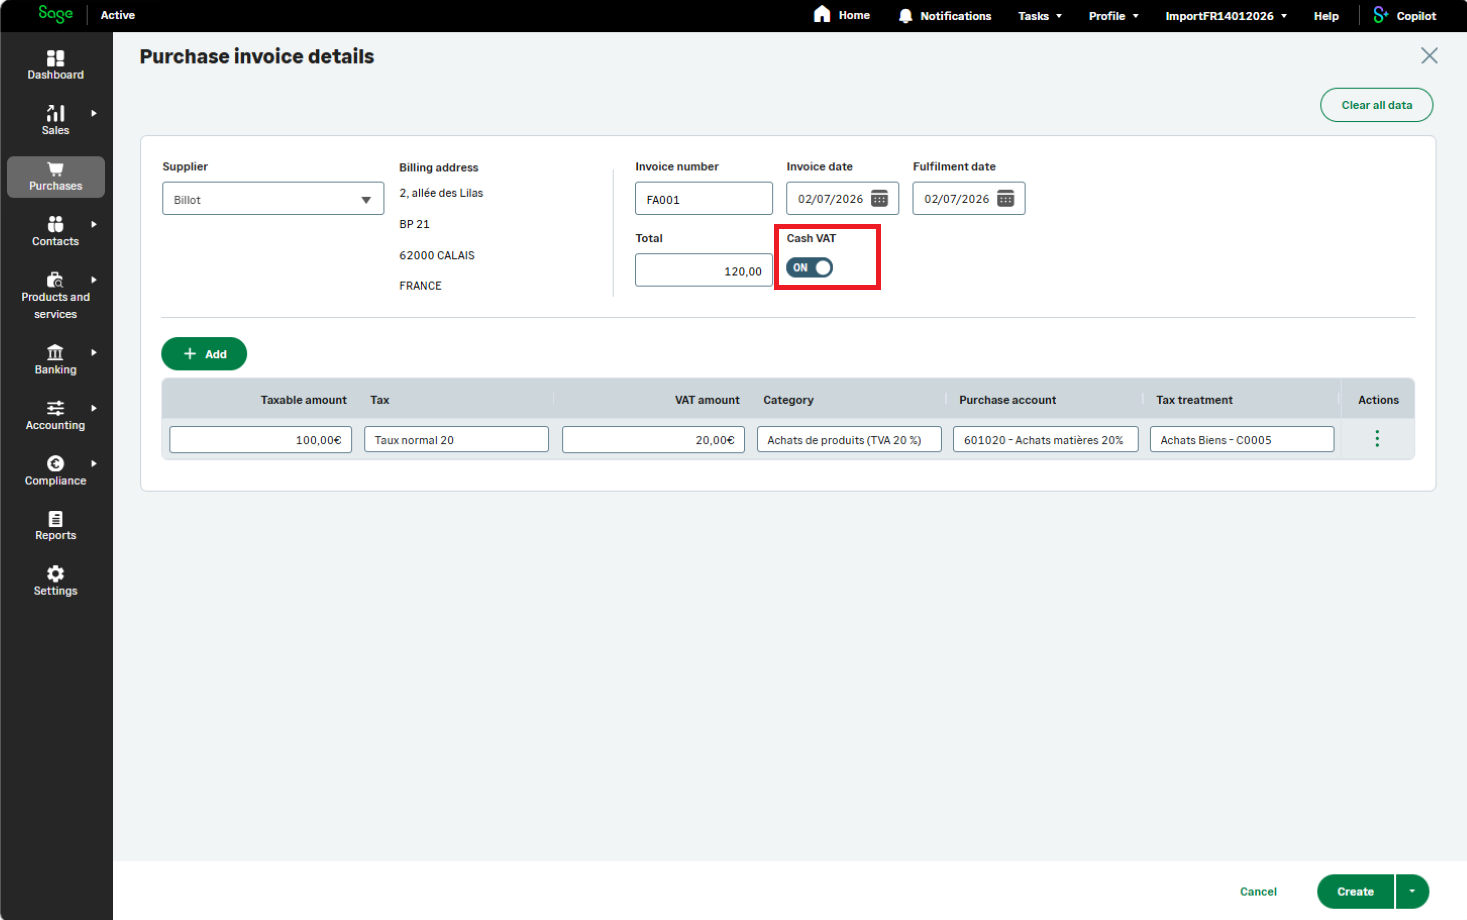Open the Fulfilment date calendar icon

point(1006,199)
